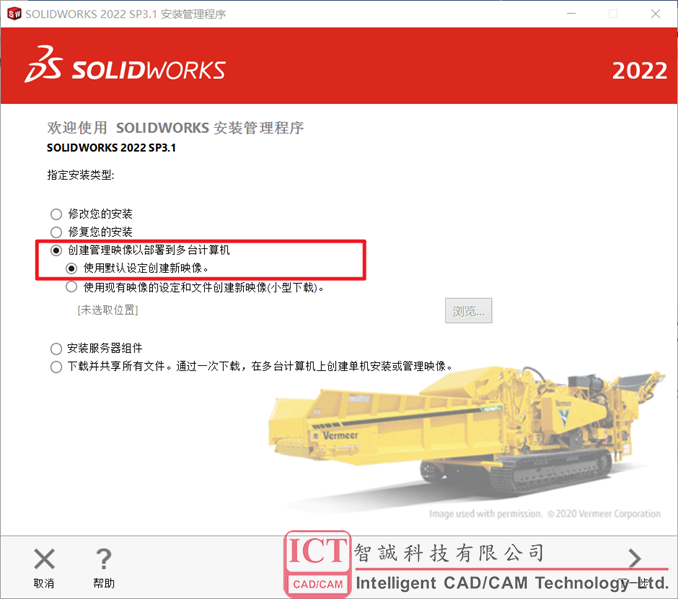Choose 安装服务器组件 radio option
Image resolution: width=678 pixels, height=599 pixels.
click(x=56, y=349)
